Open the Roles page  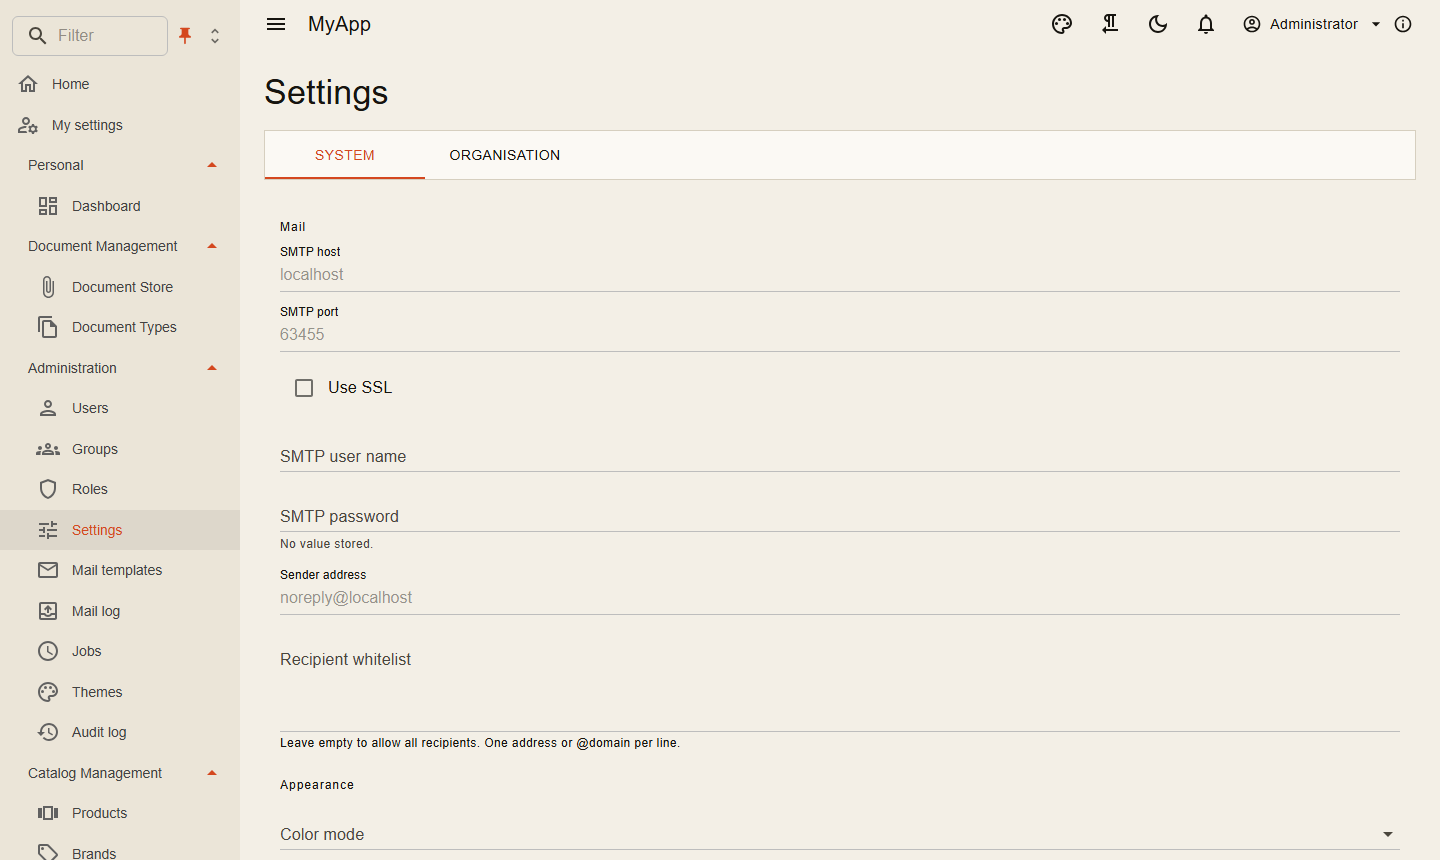[120, 489]
